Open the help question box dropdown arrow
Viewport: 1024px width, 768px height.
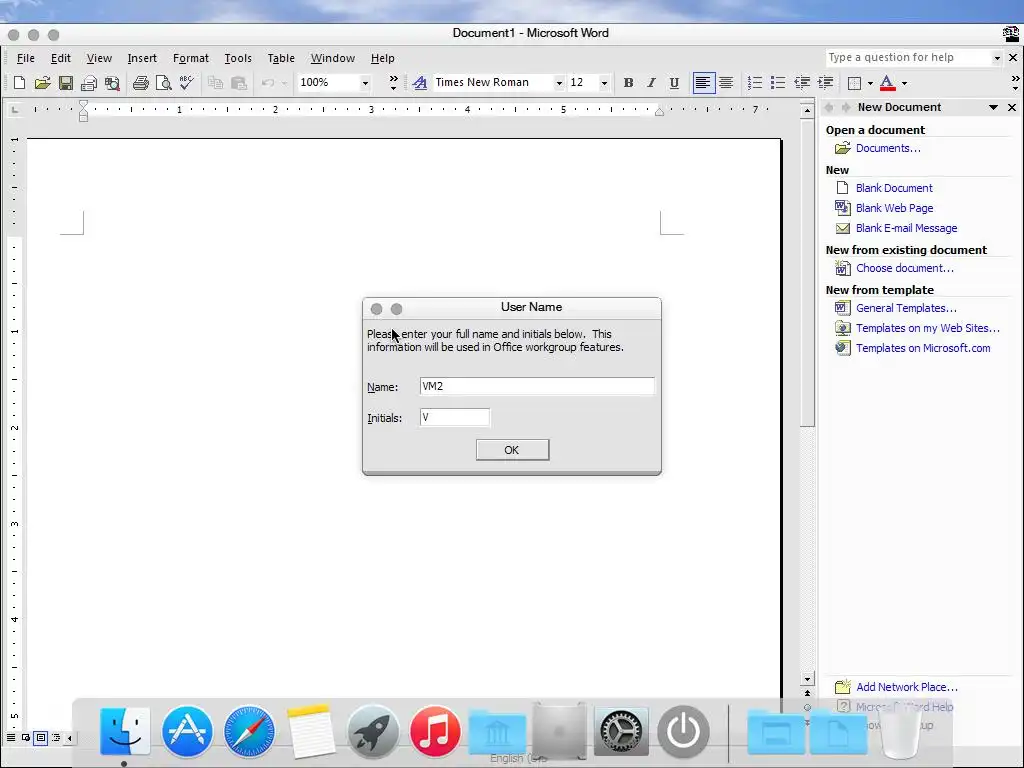coord(997,58)
